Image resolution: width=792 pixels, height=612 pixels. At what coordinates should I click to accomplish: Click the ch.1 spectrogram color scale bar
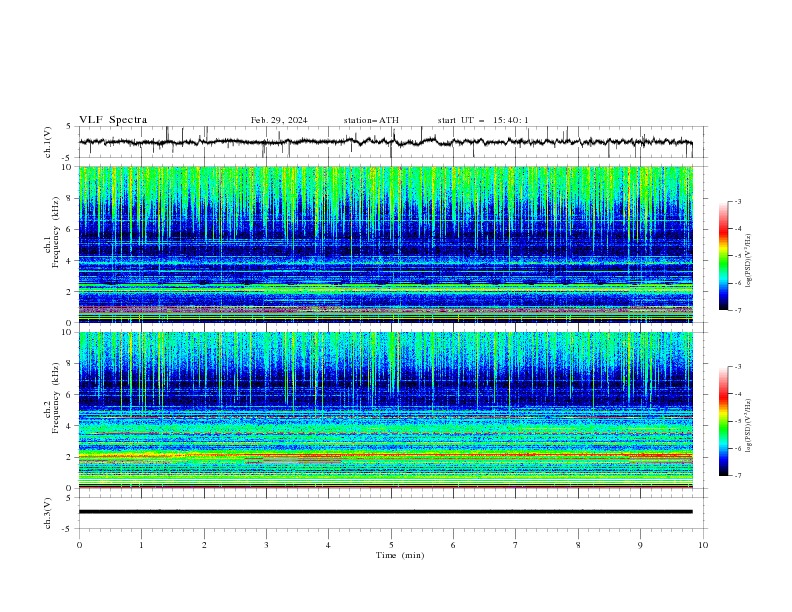click(723, 256)
